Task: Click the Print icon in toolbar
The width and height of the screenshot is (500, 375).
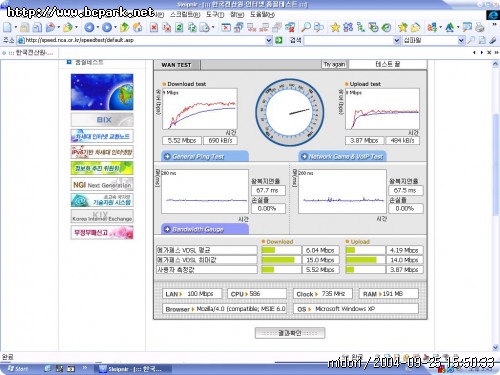Action: pyautogui.click(x=480, y=27)
